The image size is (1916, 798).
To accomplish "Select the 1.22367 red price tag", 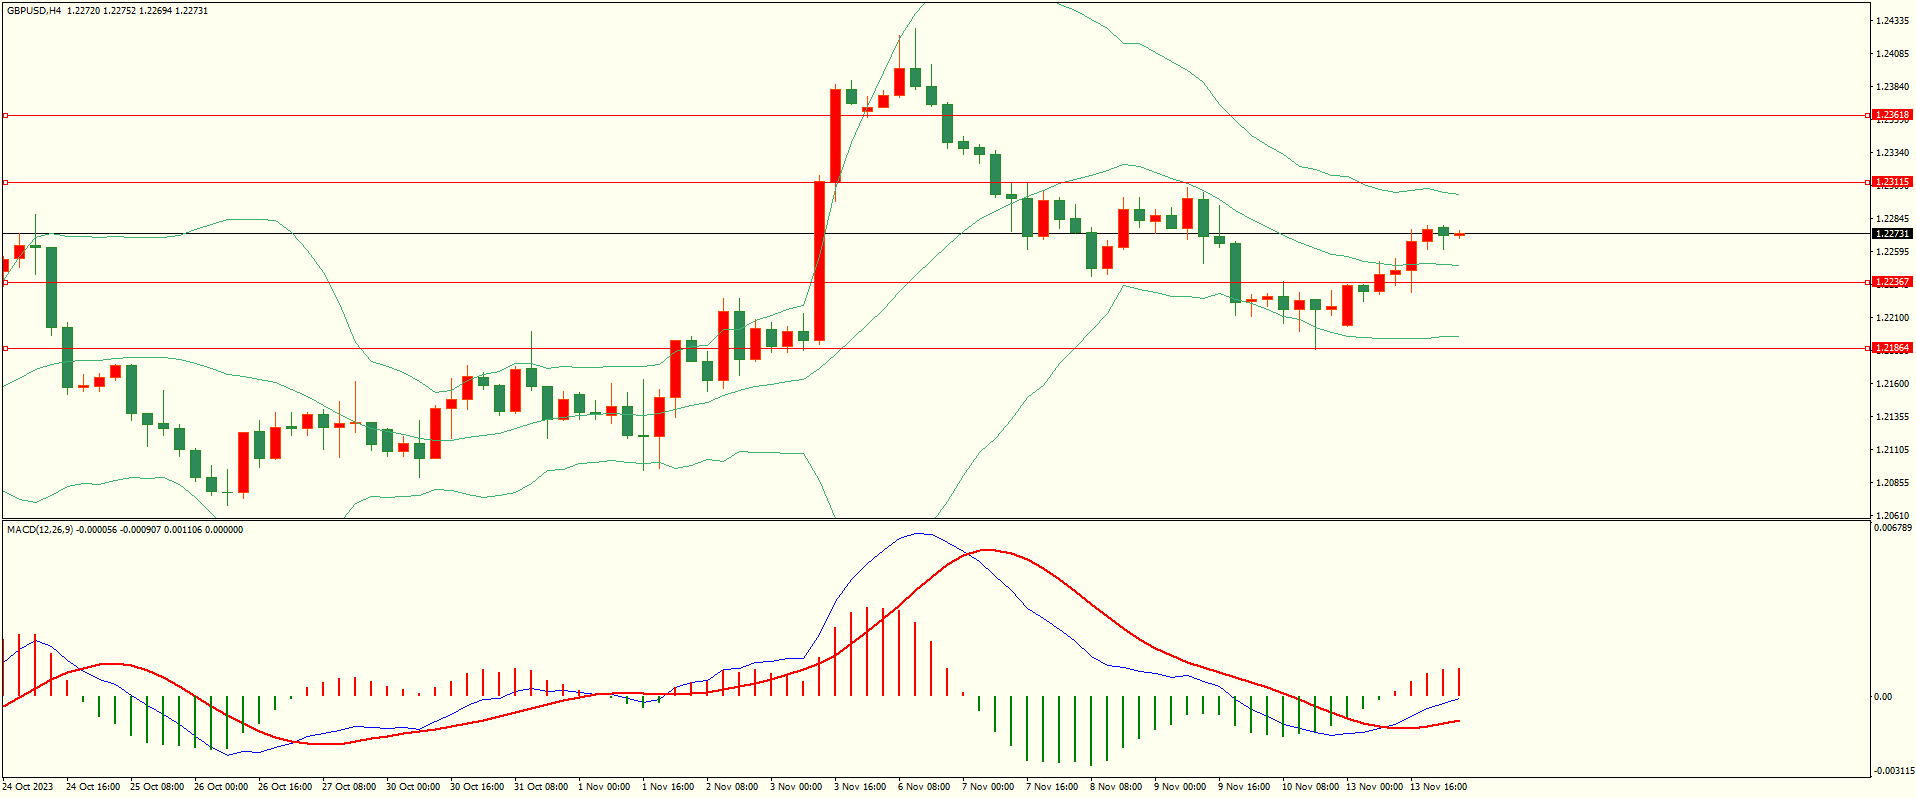I will pyautogui.click(x=1891, y=282).
